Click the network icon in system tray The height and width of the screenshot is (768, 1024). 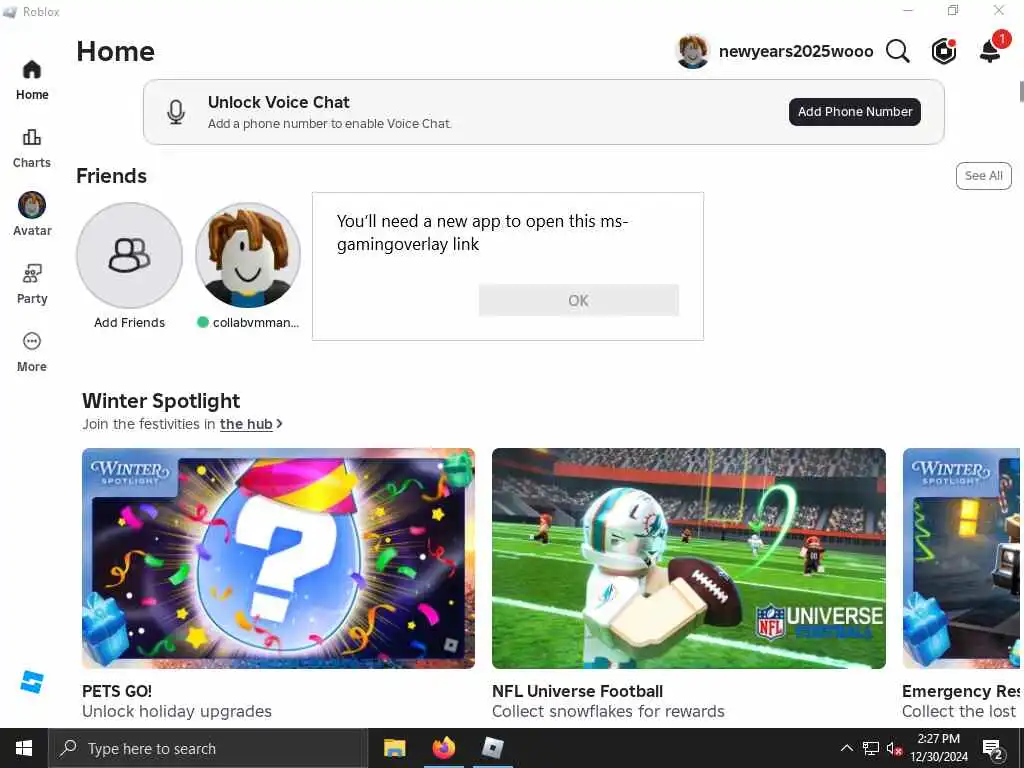tap(871, 748)
